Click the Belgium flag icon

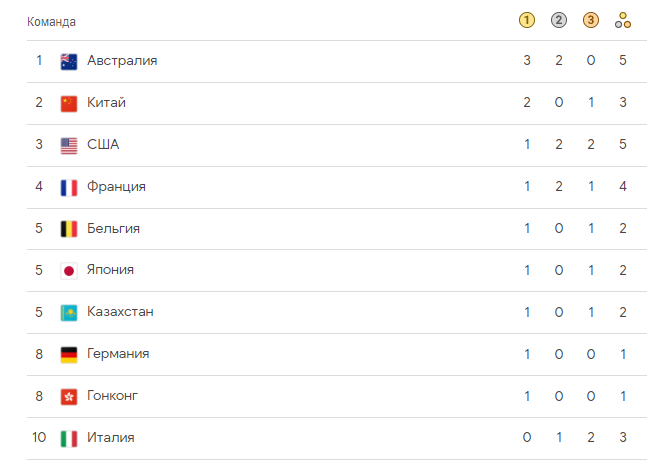(x=69, y=229)
